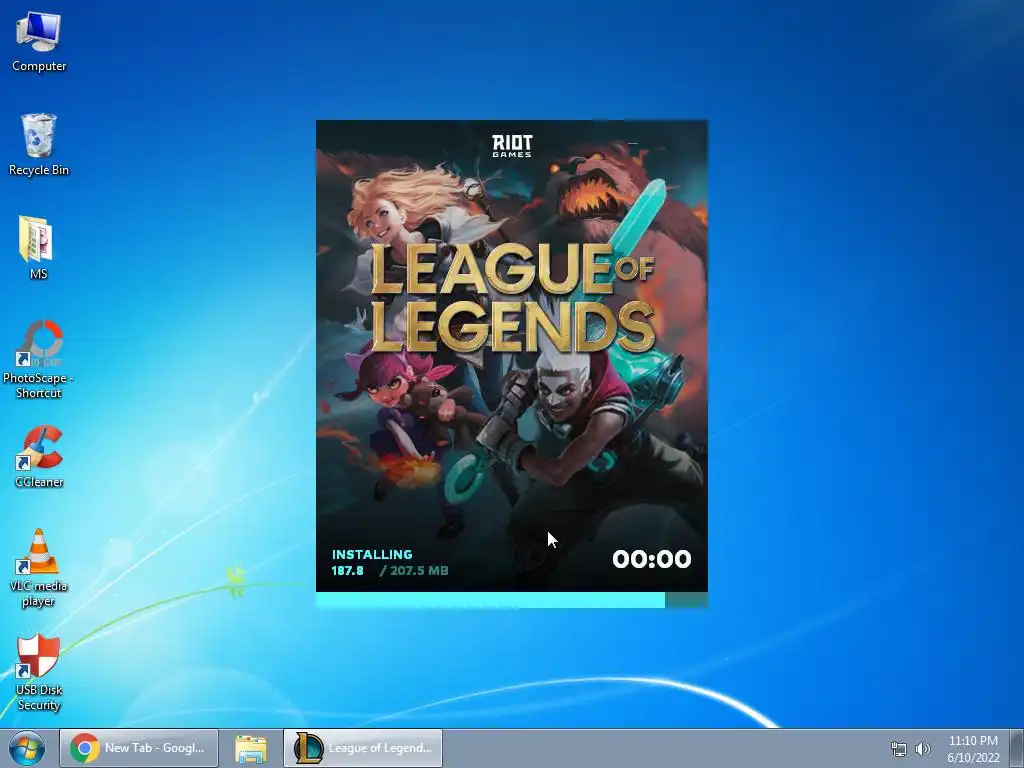Open the Windows Start menu orb
Image resolution: width=1024 pixels, height=768 pixels.
pyautogui.click(x=27, y=748)
